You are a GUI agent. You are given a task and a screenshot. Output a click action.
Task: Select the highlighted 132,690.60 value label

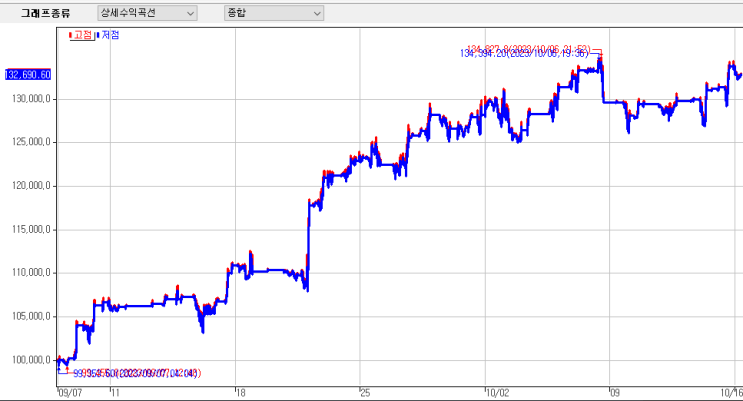(x=28, y=75)
